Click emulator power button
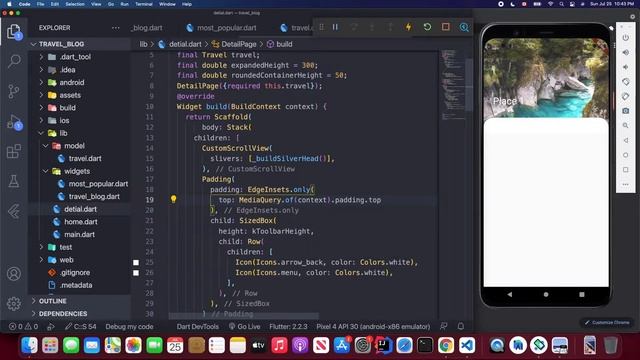The width and height of the screenshot is (640, 360). tap(626, 38)
